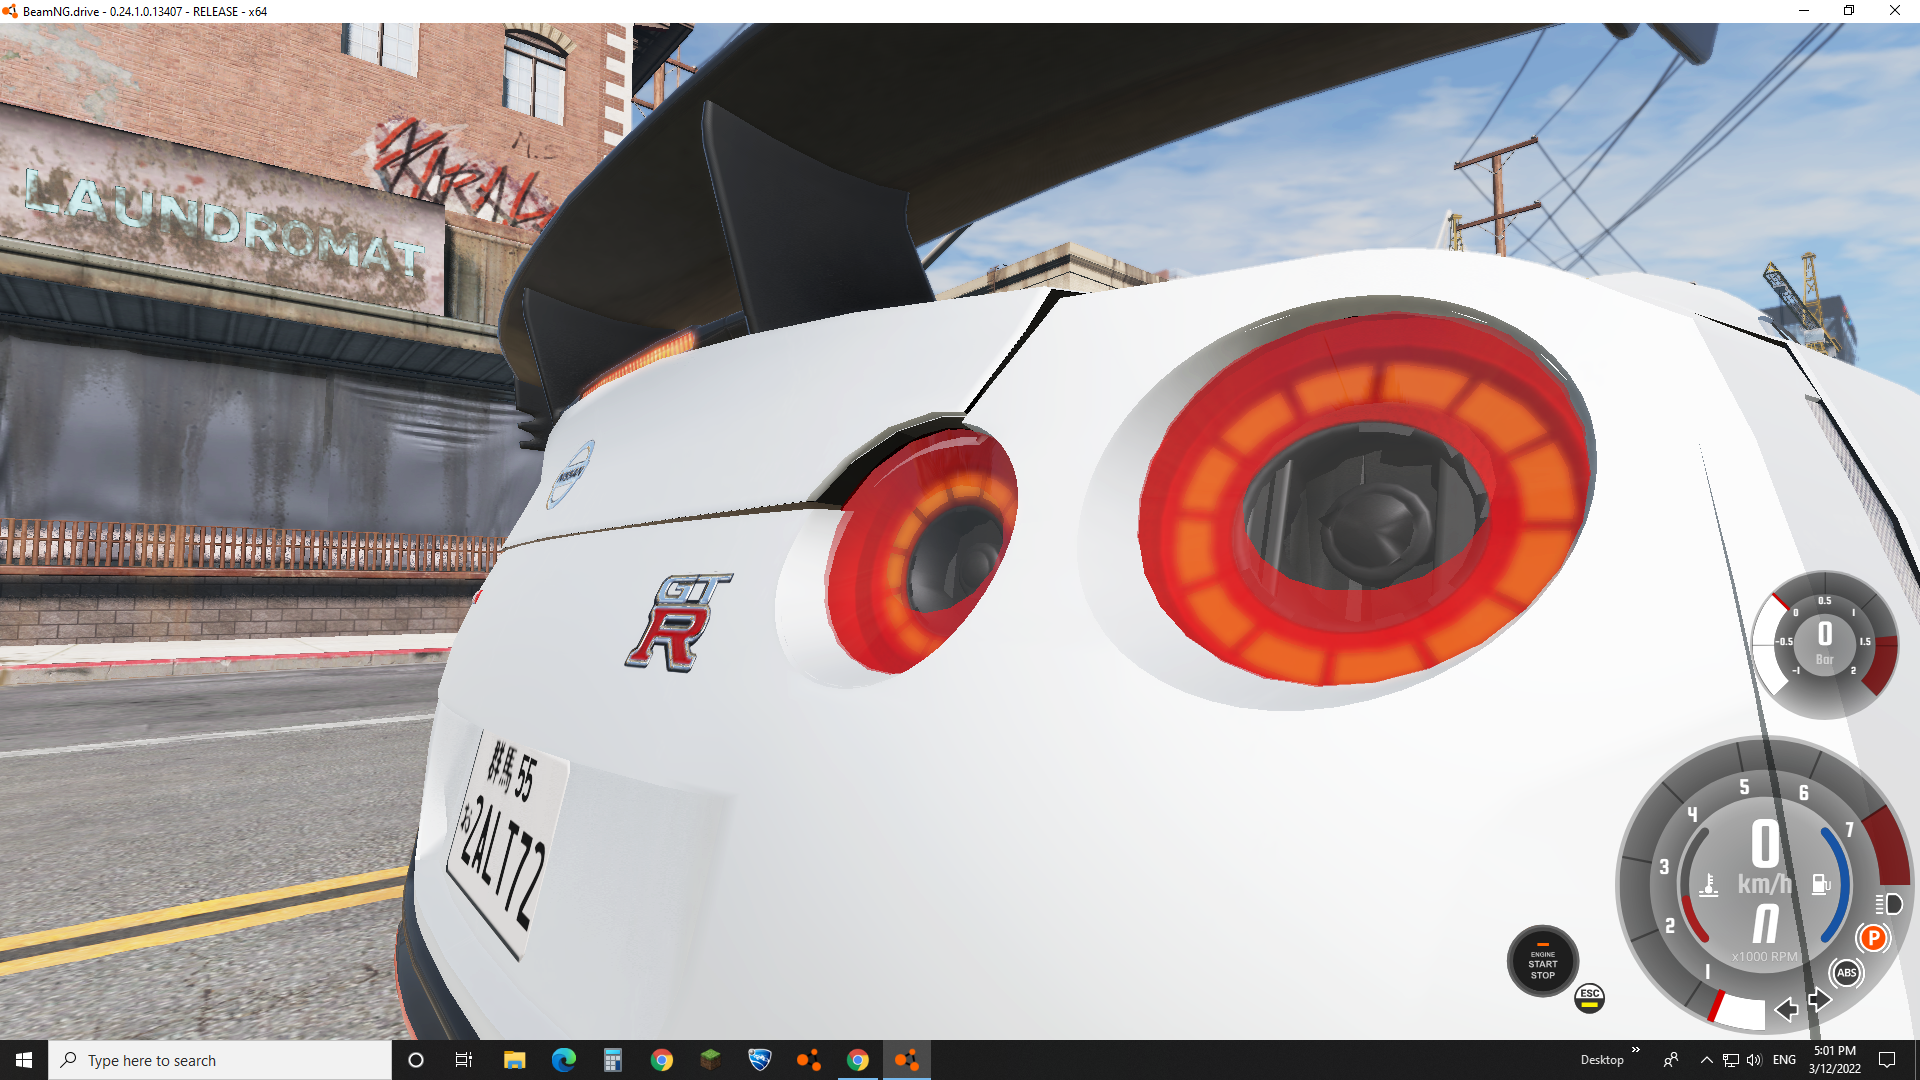Open People icon in system tray
Screen dimensions: 1920x1080
pos(1670,1060)
